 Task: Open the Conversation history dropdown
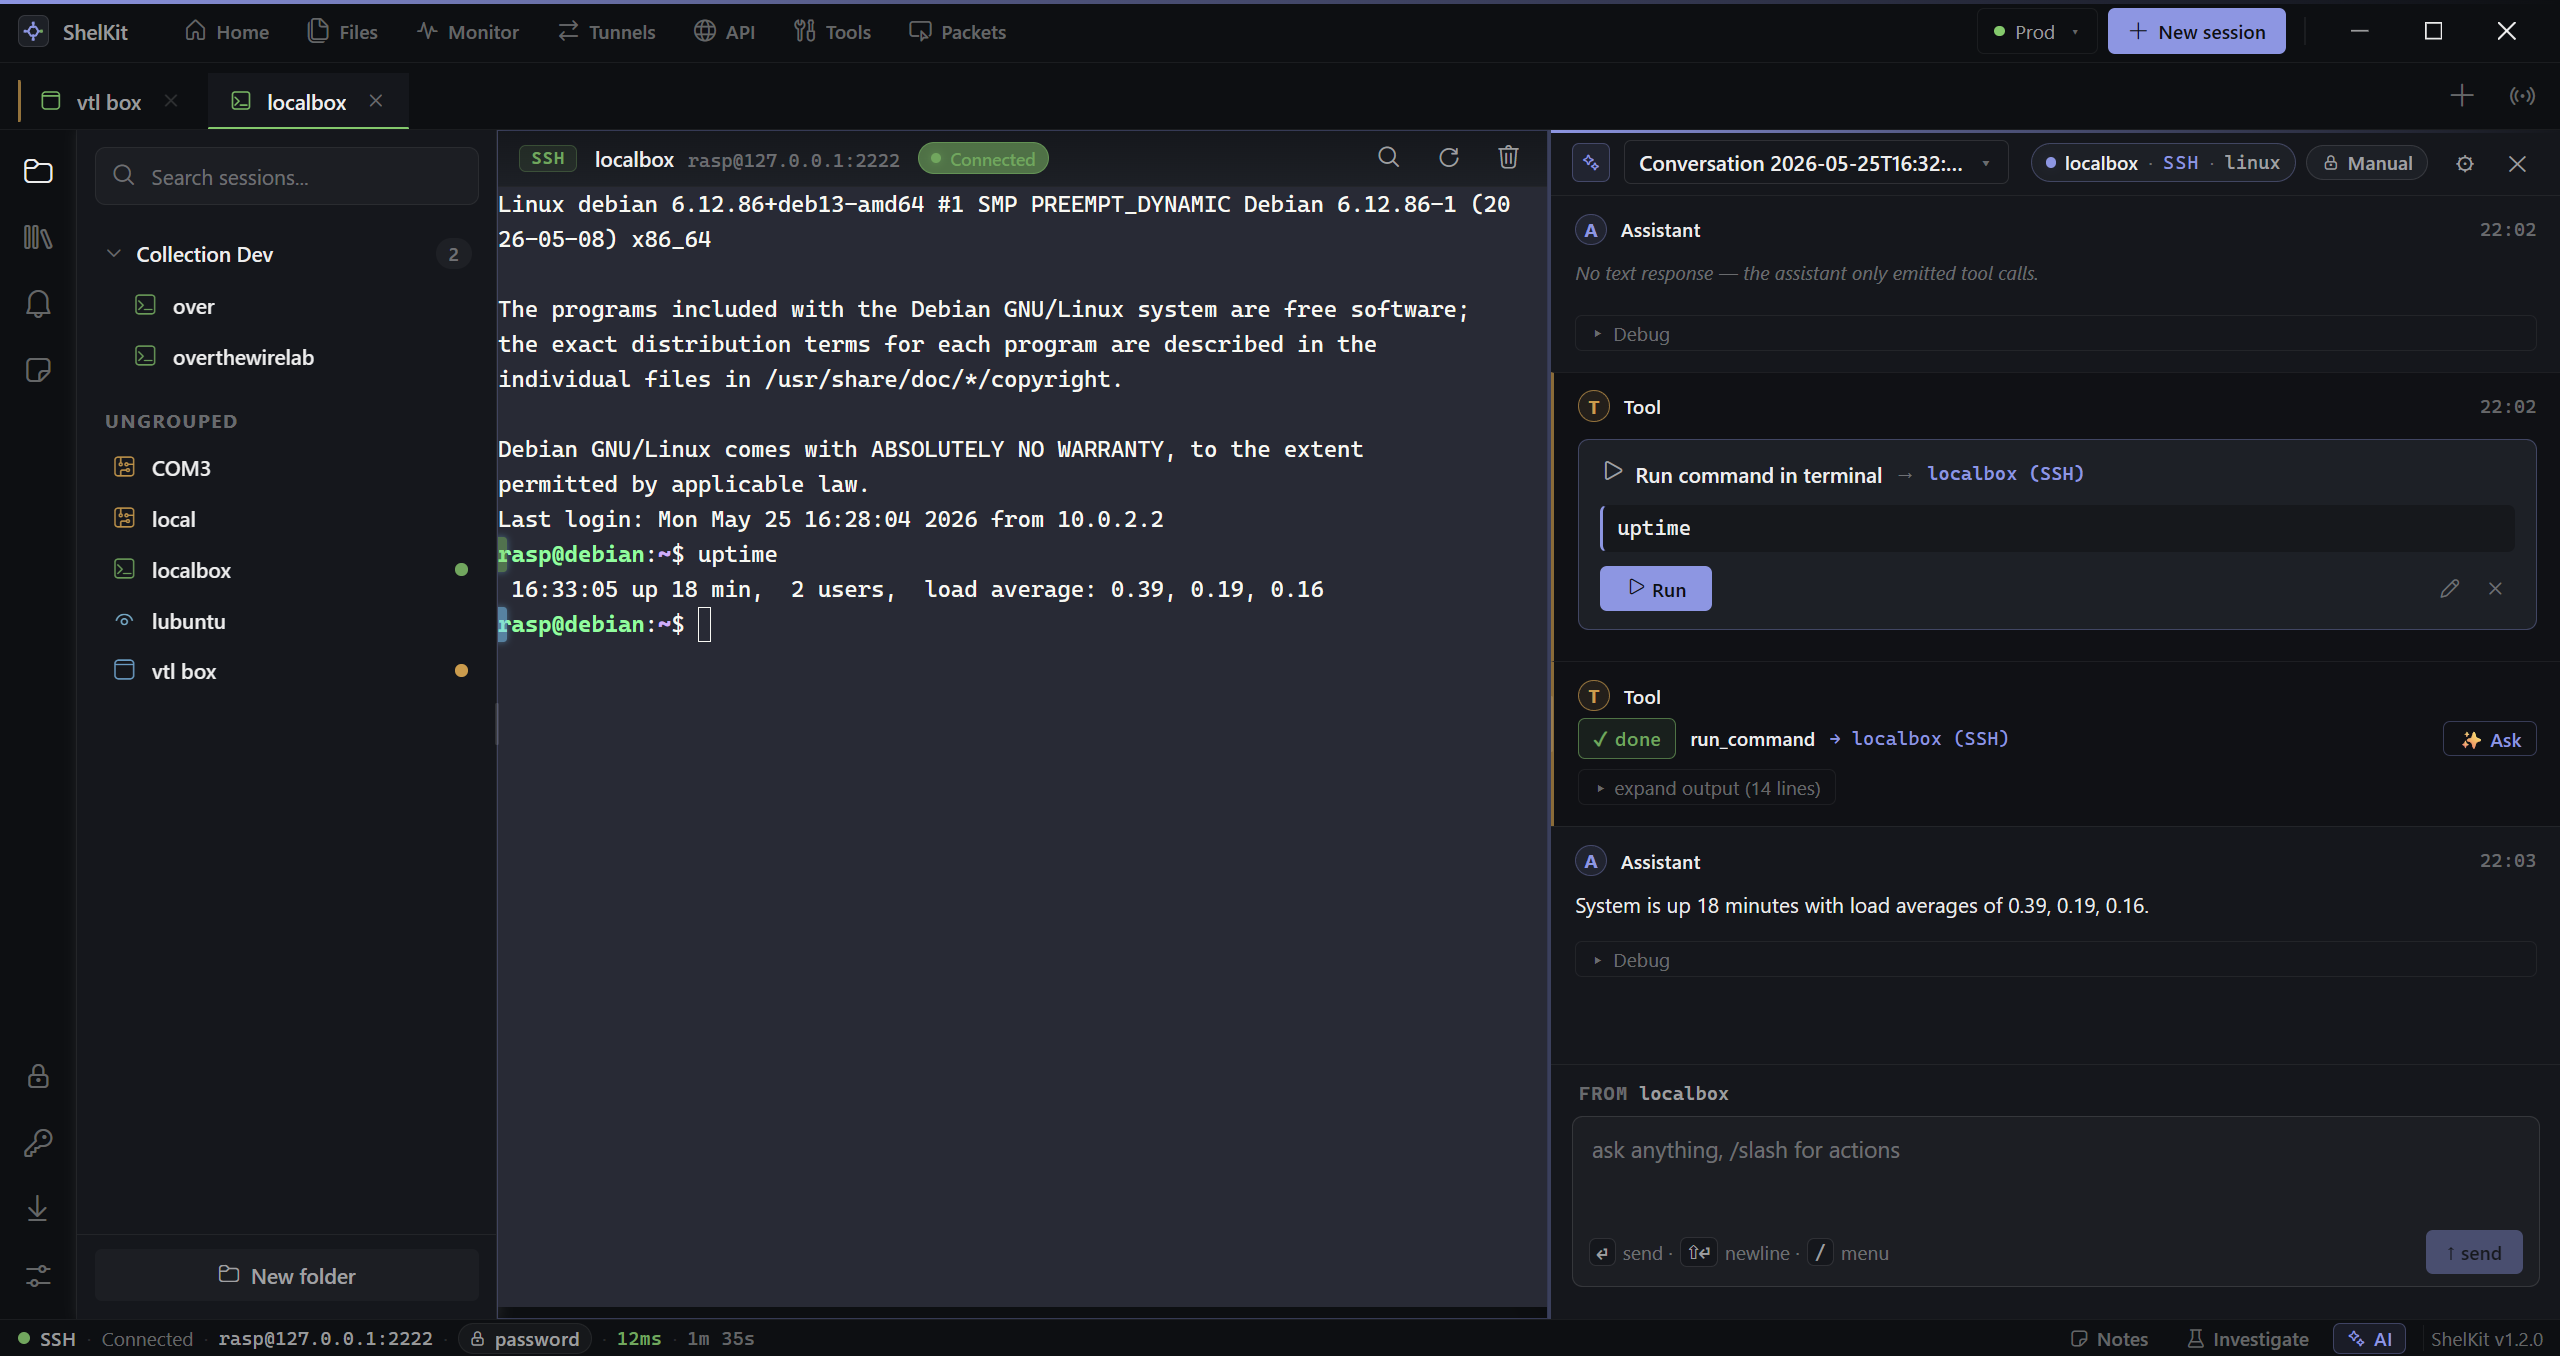tap(1815, 163)
